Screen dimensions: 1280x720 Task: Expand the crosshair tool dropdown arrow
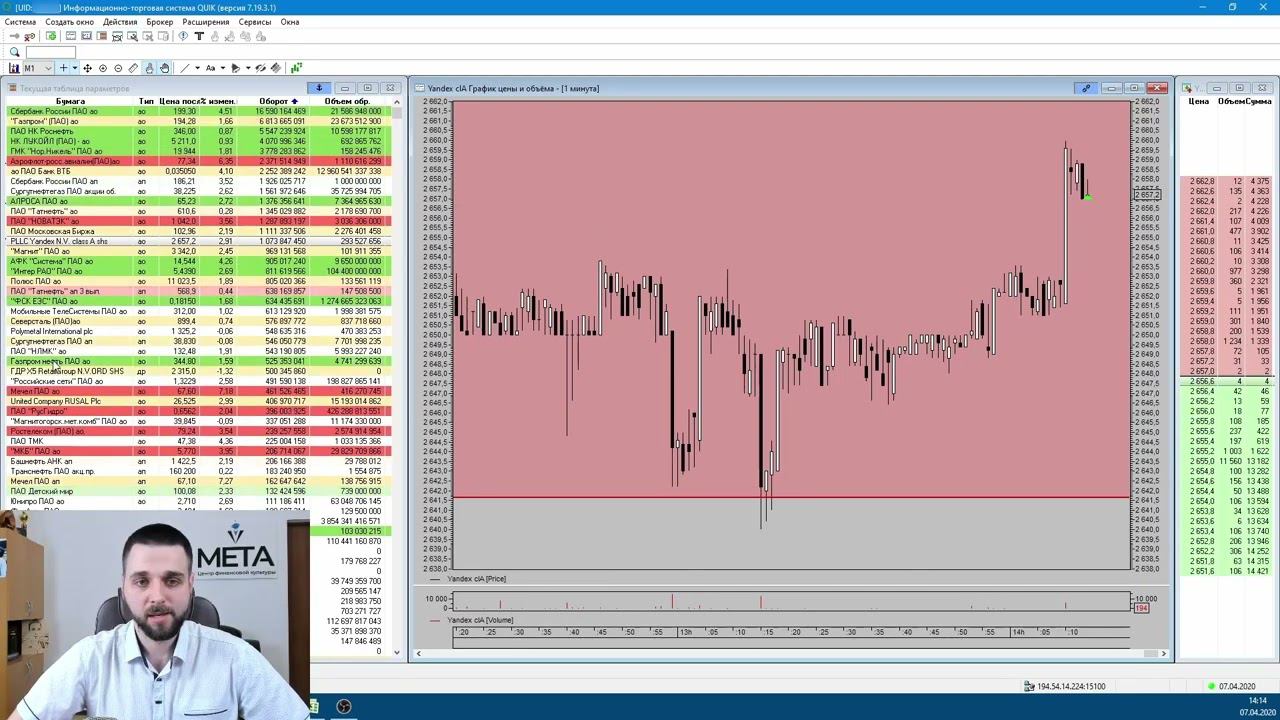[x=75, y=68]
